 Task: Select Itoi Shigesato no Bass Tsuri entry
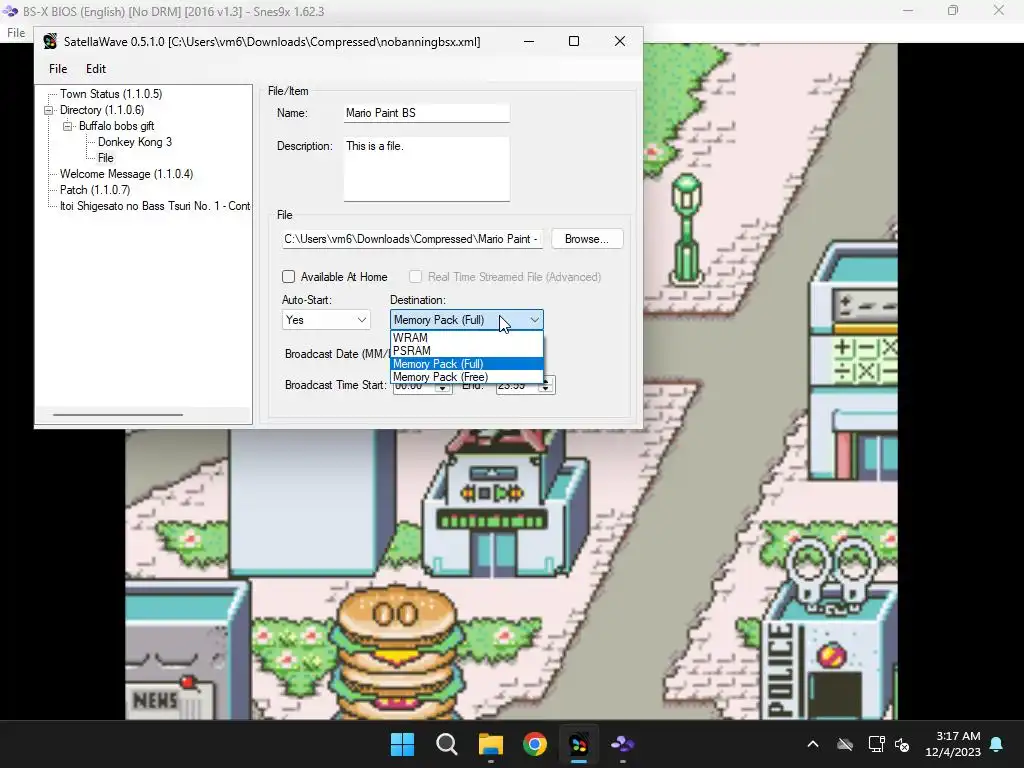point(155,206)
